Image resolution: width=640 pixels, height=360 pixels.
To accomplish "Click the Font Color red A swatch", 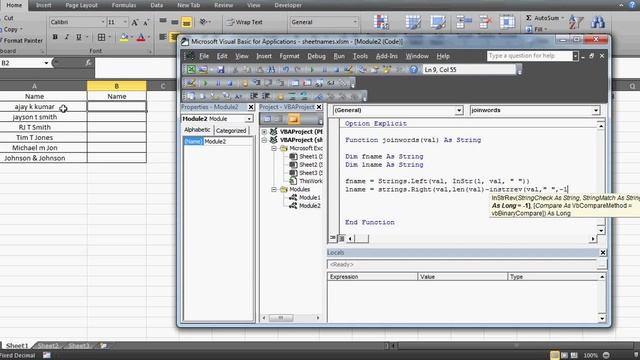I will coord(141,38).
